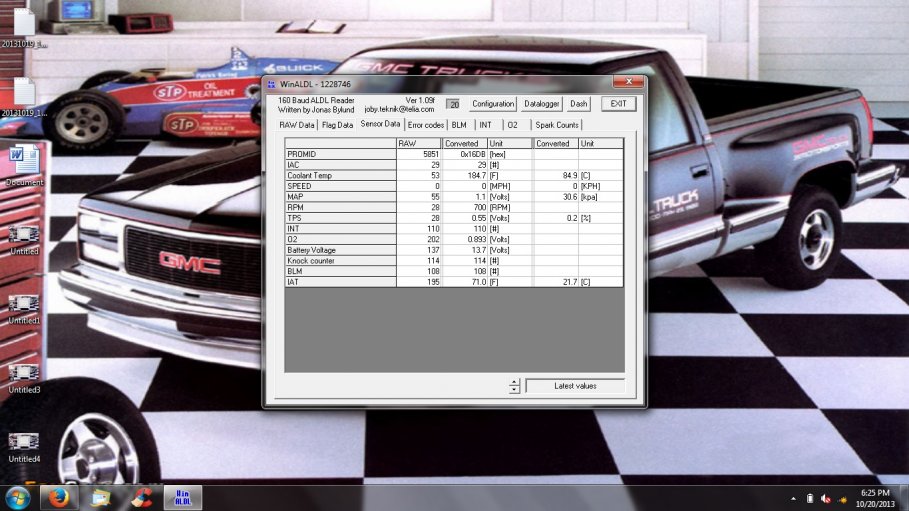Open the Word Document desktop icon
This screenshot has width=909, height=511.
(24, 165)
